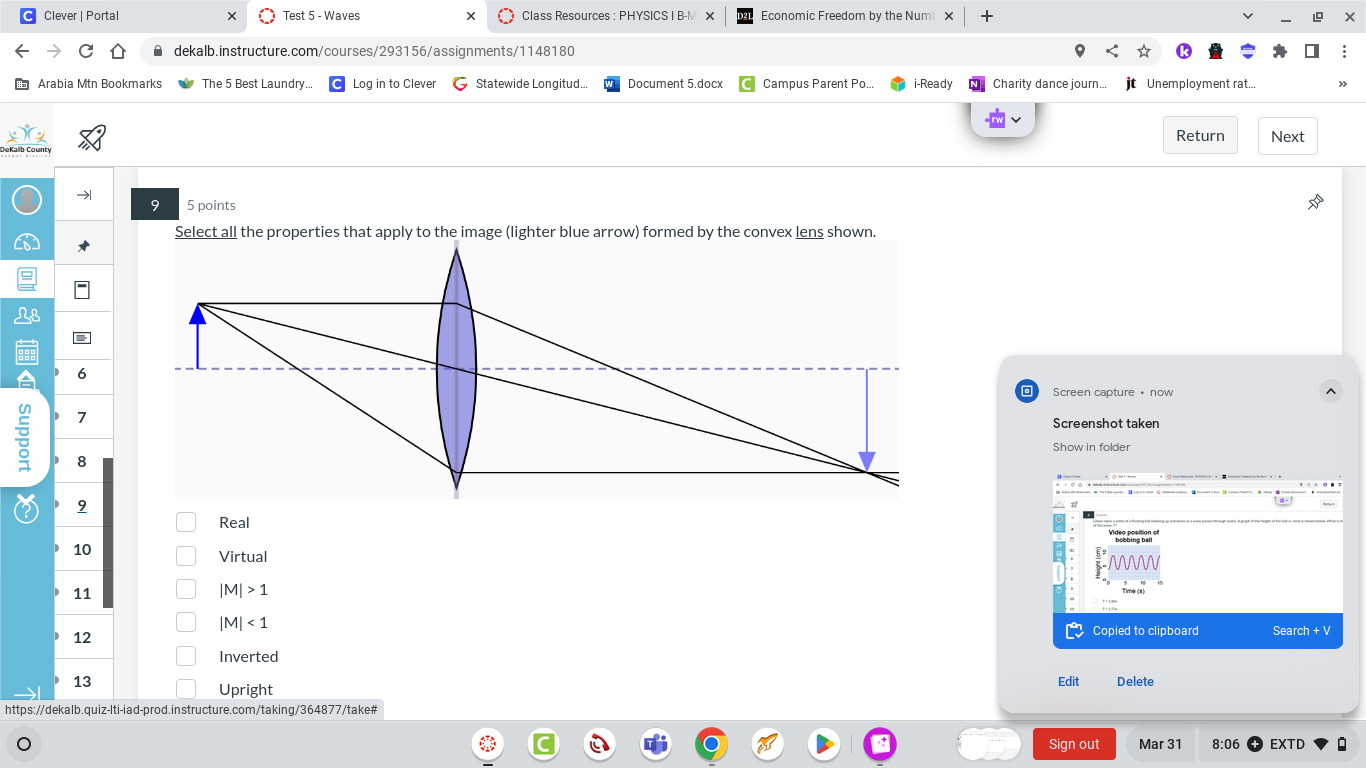Click the Next button
This screenshot has width=1366, height=768.
pos(1287,135)
